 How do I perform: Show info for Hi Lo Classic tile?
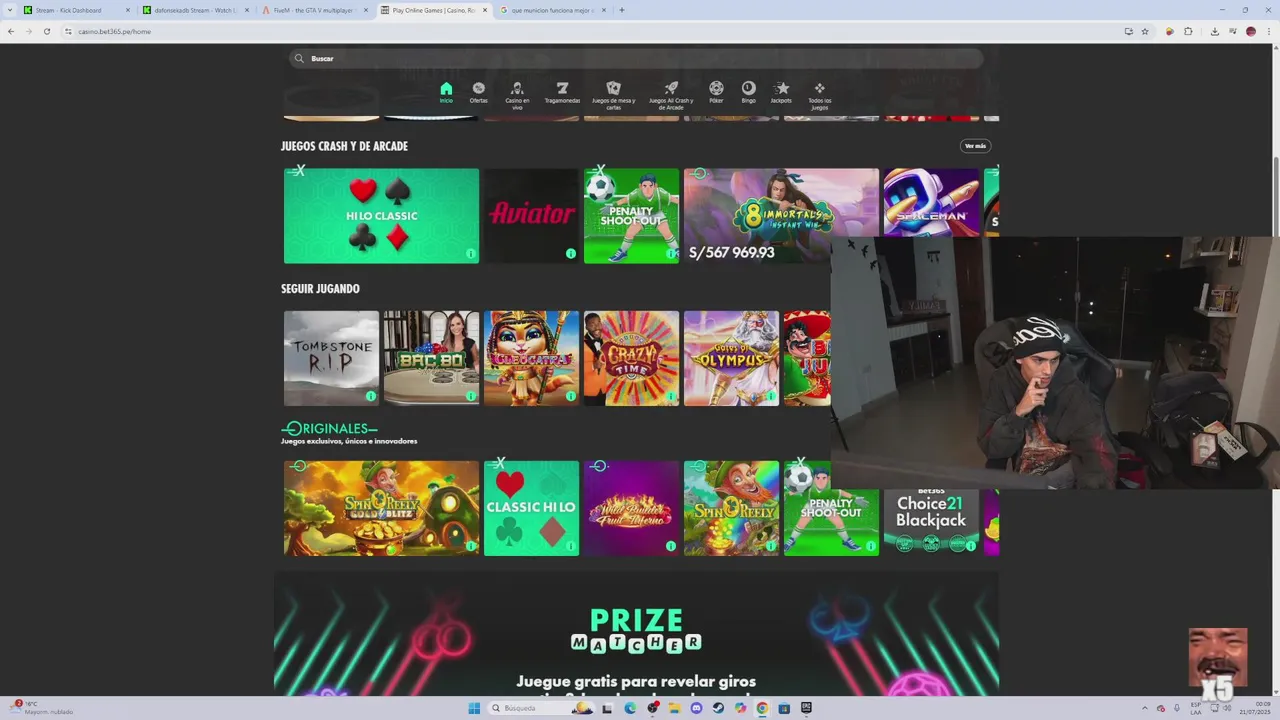tap(470, 254)
